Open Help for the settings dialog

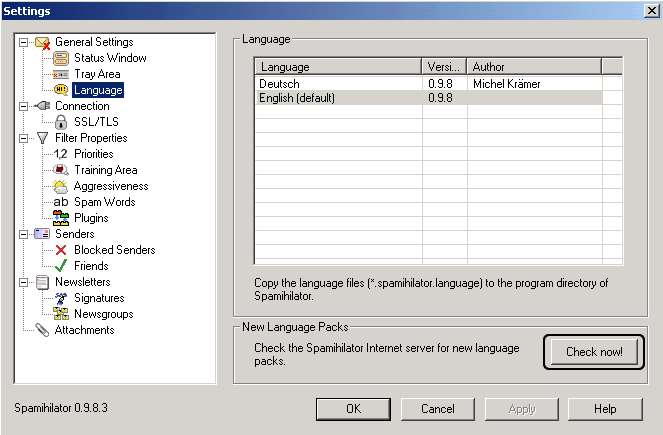(605, 409)
